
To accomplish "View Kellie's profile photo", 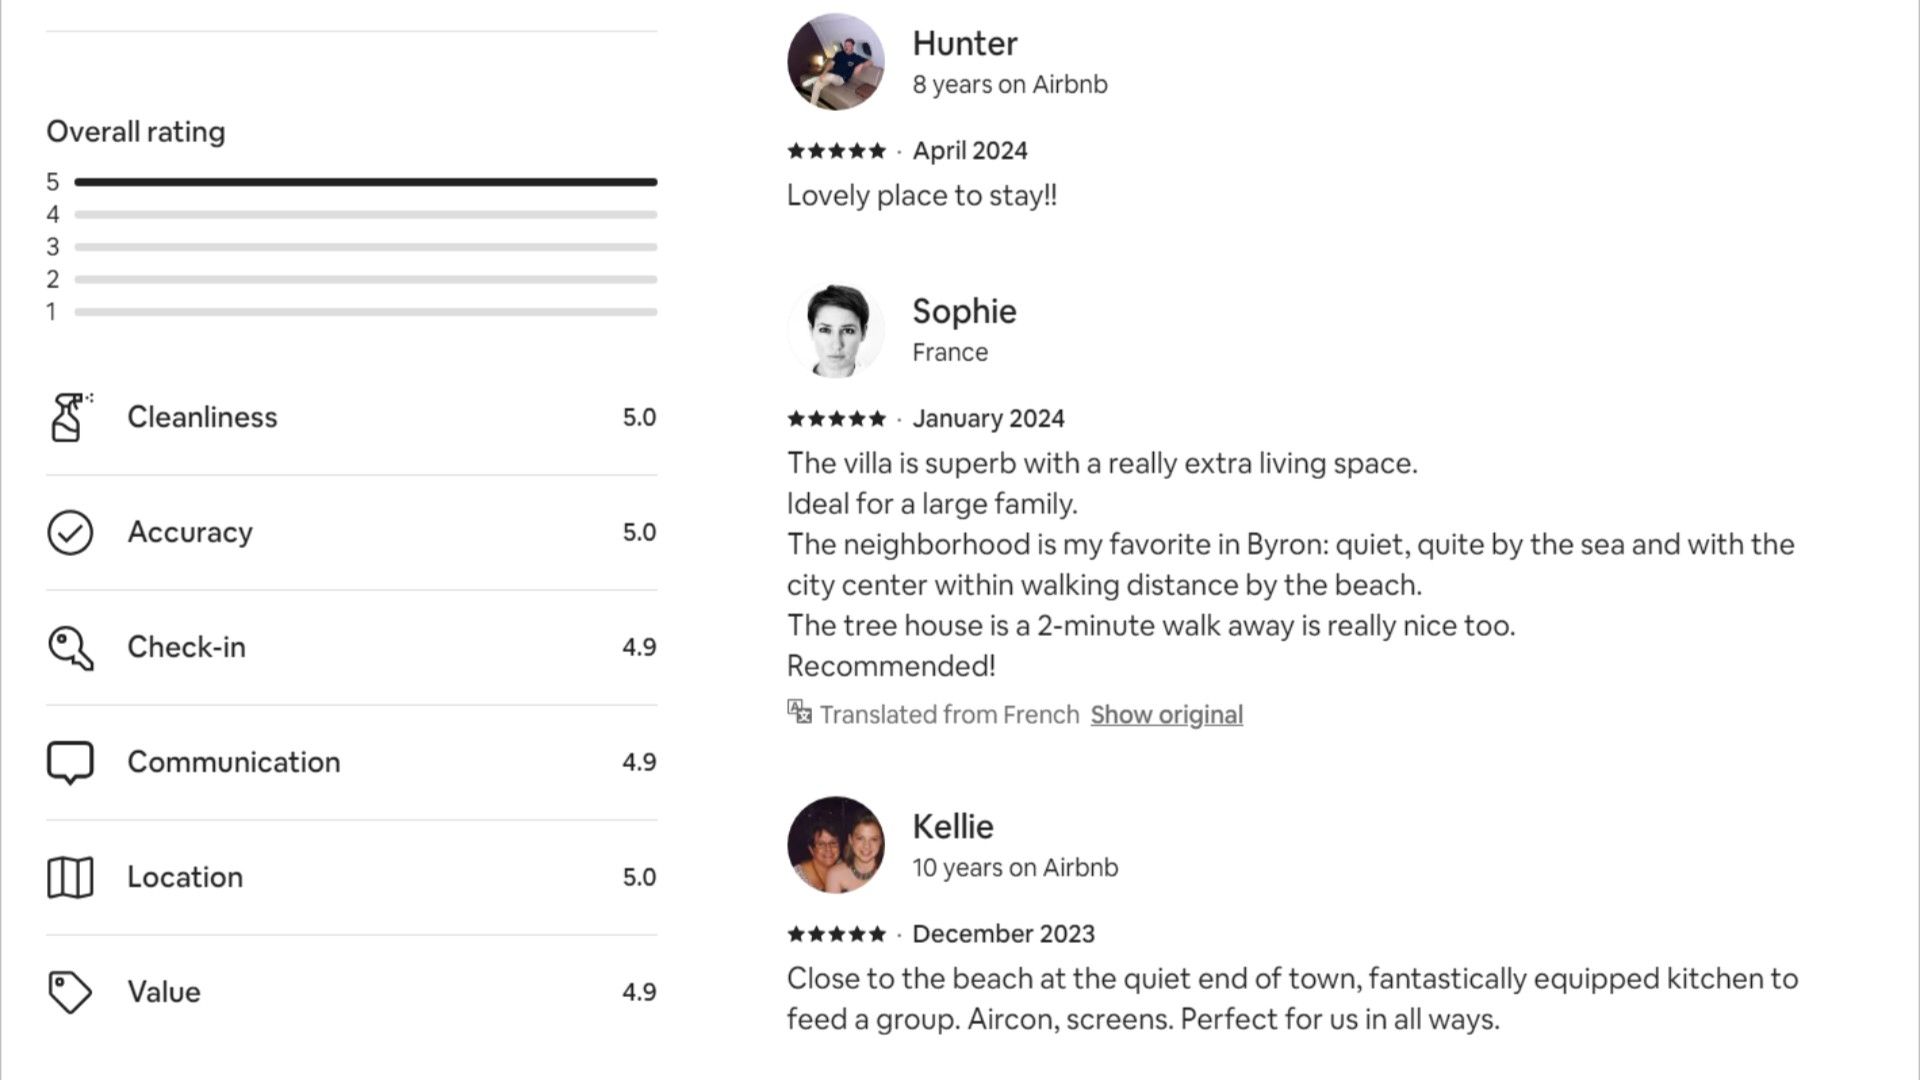I will click(836, 845).
